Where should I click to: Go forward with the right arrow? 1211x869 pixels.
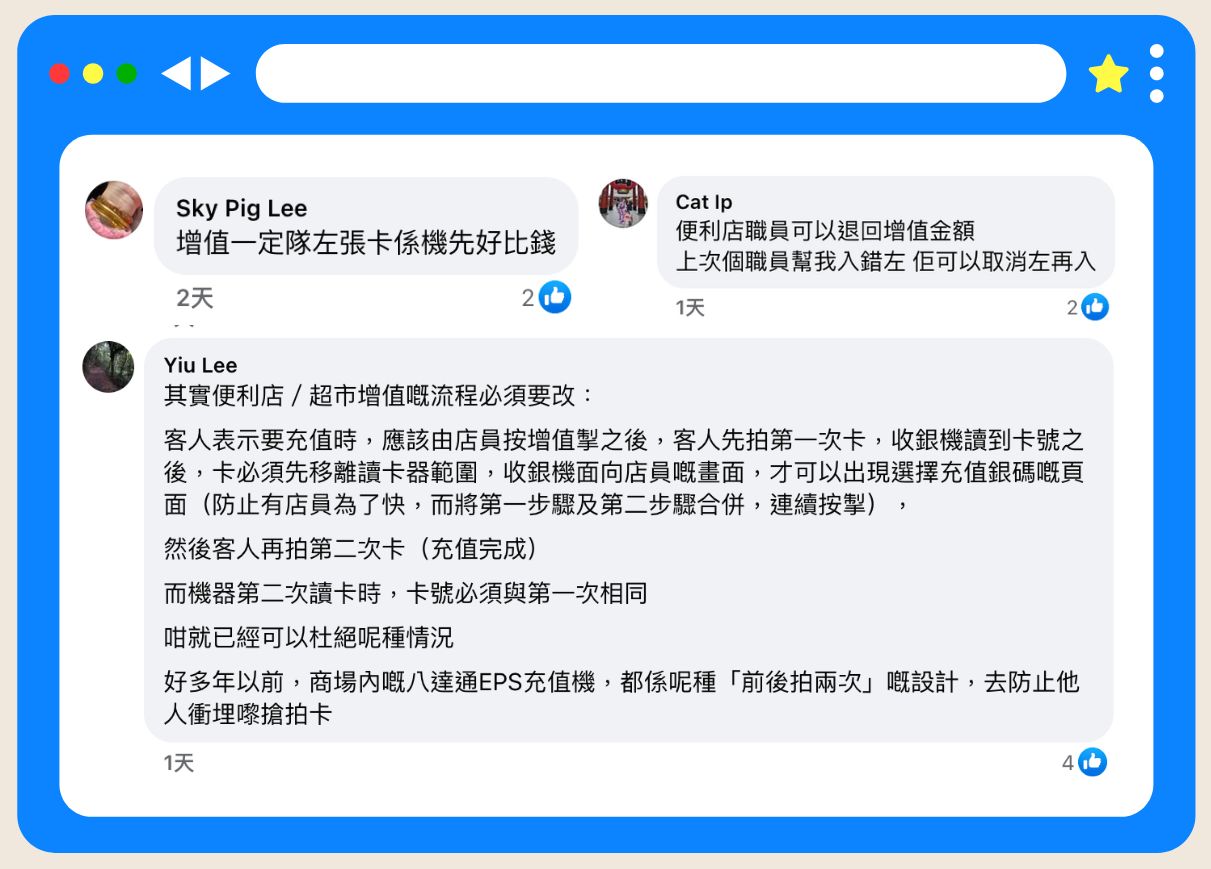coord(215,73)
